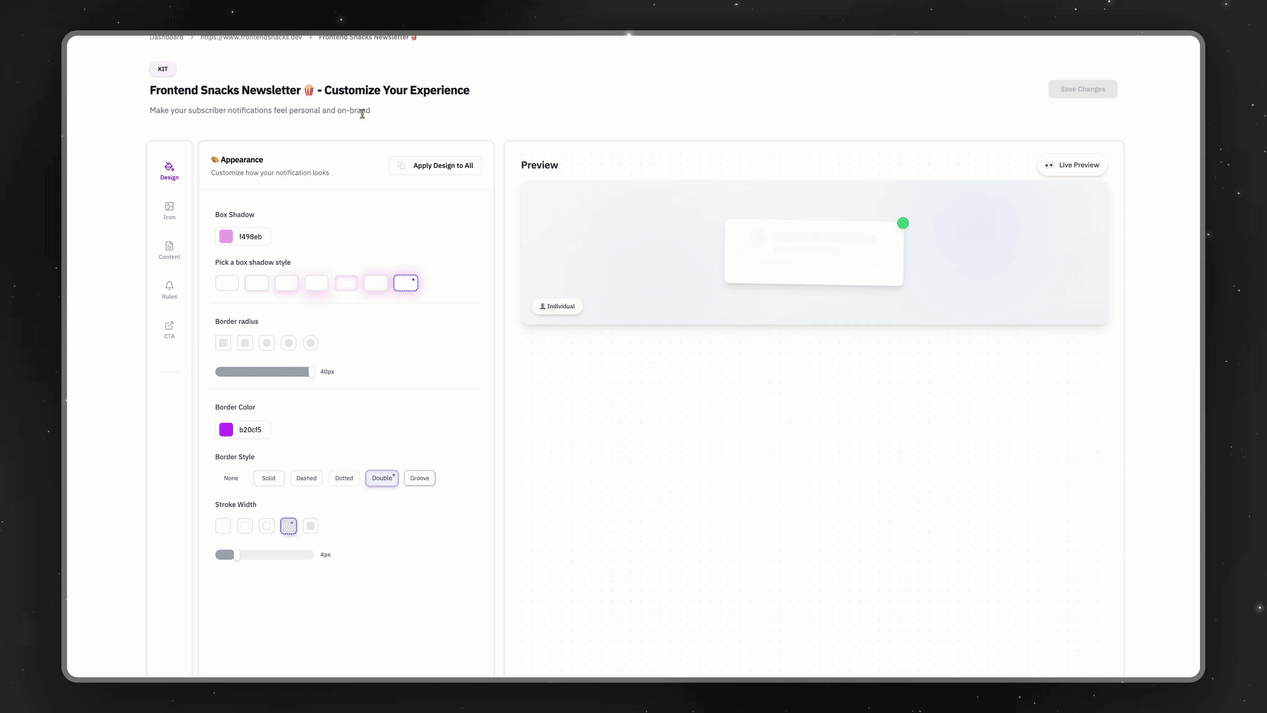
Task: Open the CTA external-link icon
Action: [x=169, y=329]
